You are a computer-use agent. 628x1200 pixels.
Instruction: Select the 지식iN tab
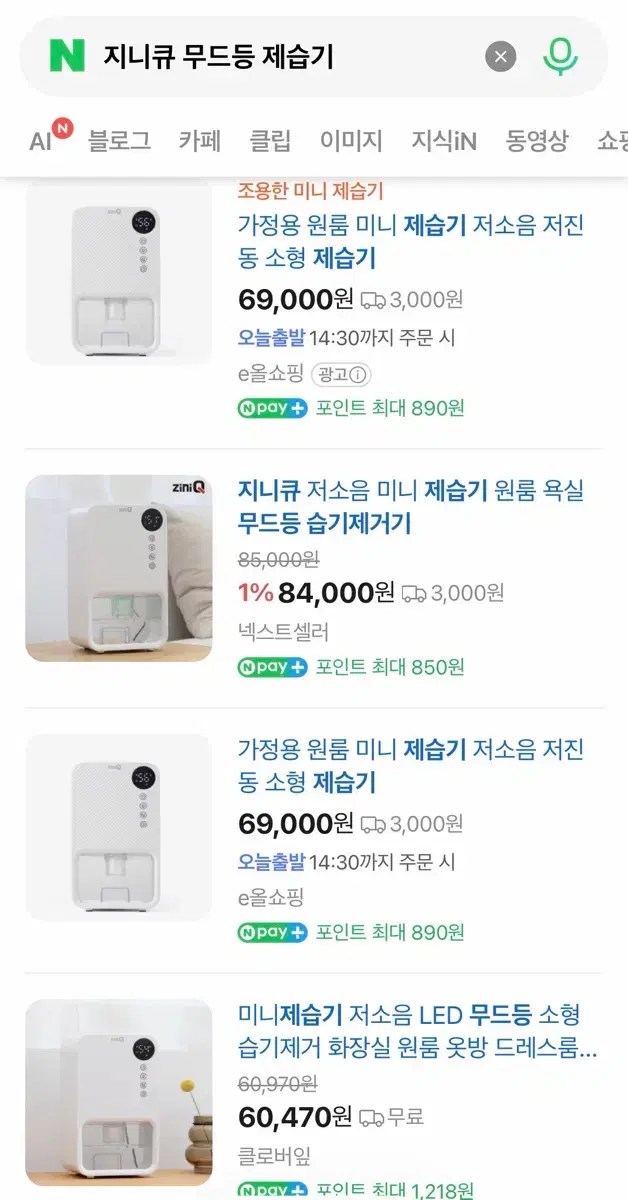(444, 141)
